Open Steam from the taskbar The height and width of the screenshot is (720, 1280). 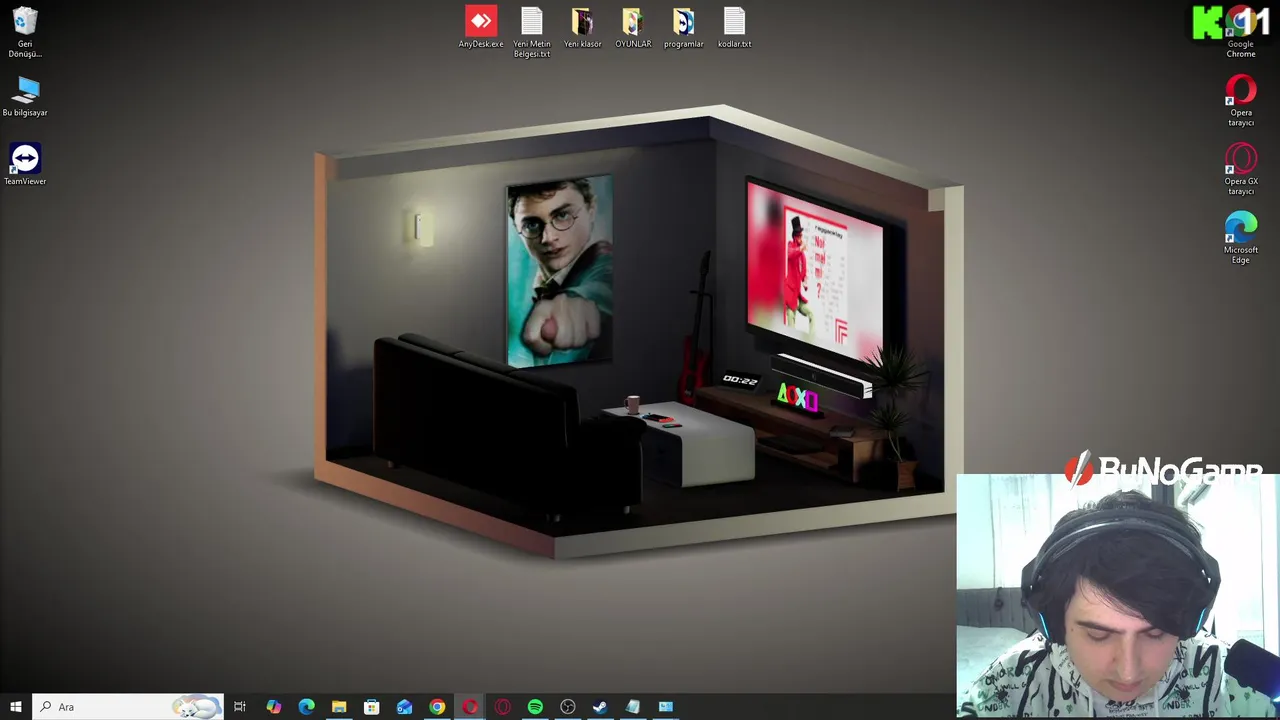600,707
